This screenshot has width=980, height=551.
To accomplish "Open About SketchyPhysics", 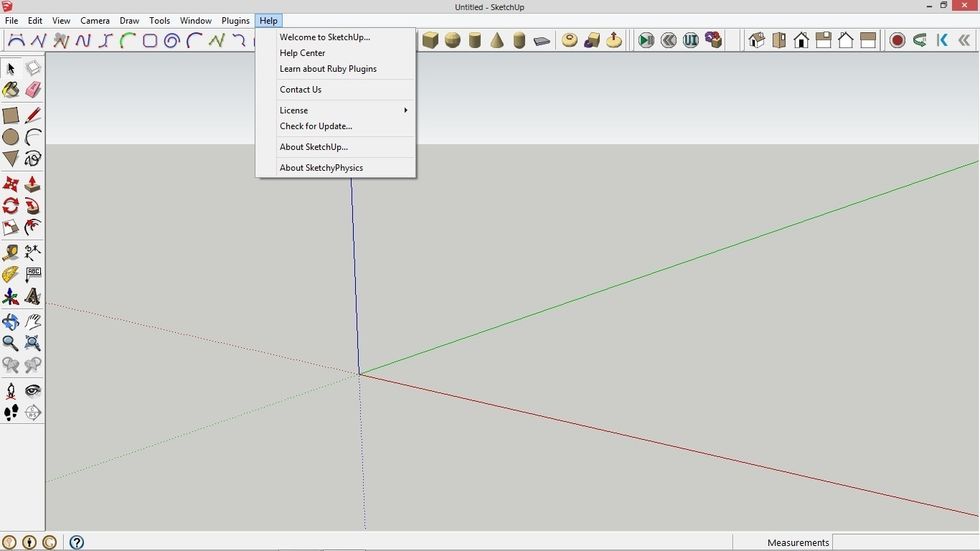I will [x=321, y=168].
